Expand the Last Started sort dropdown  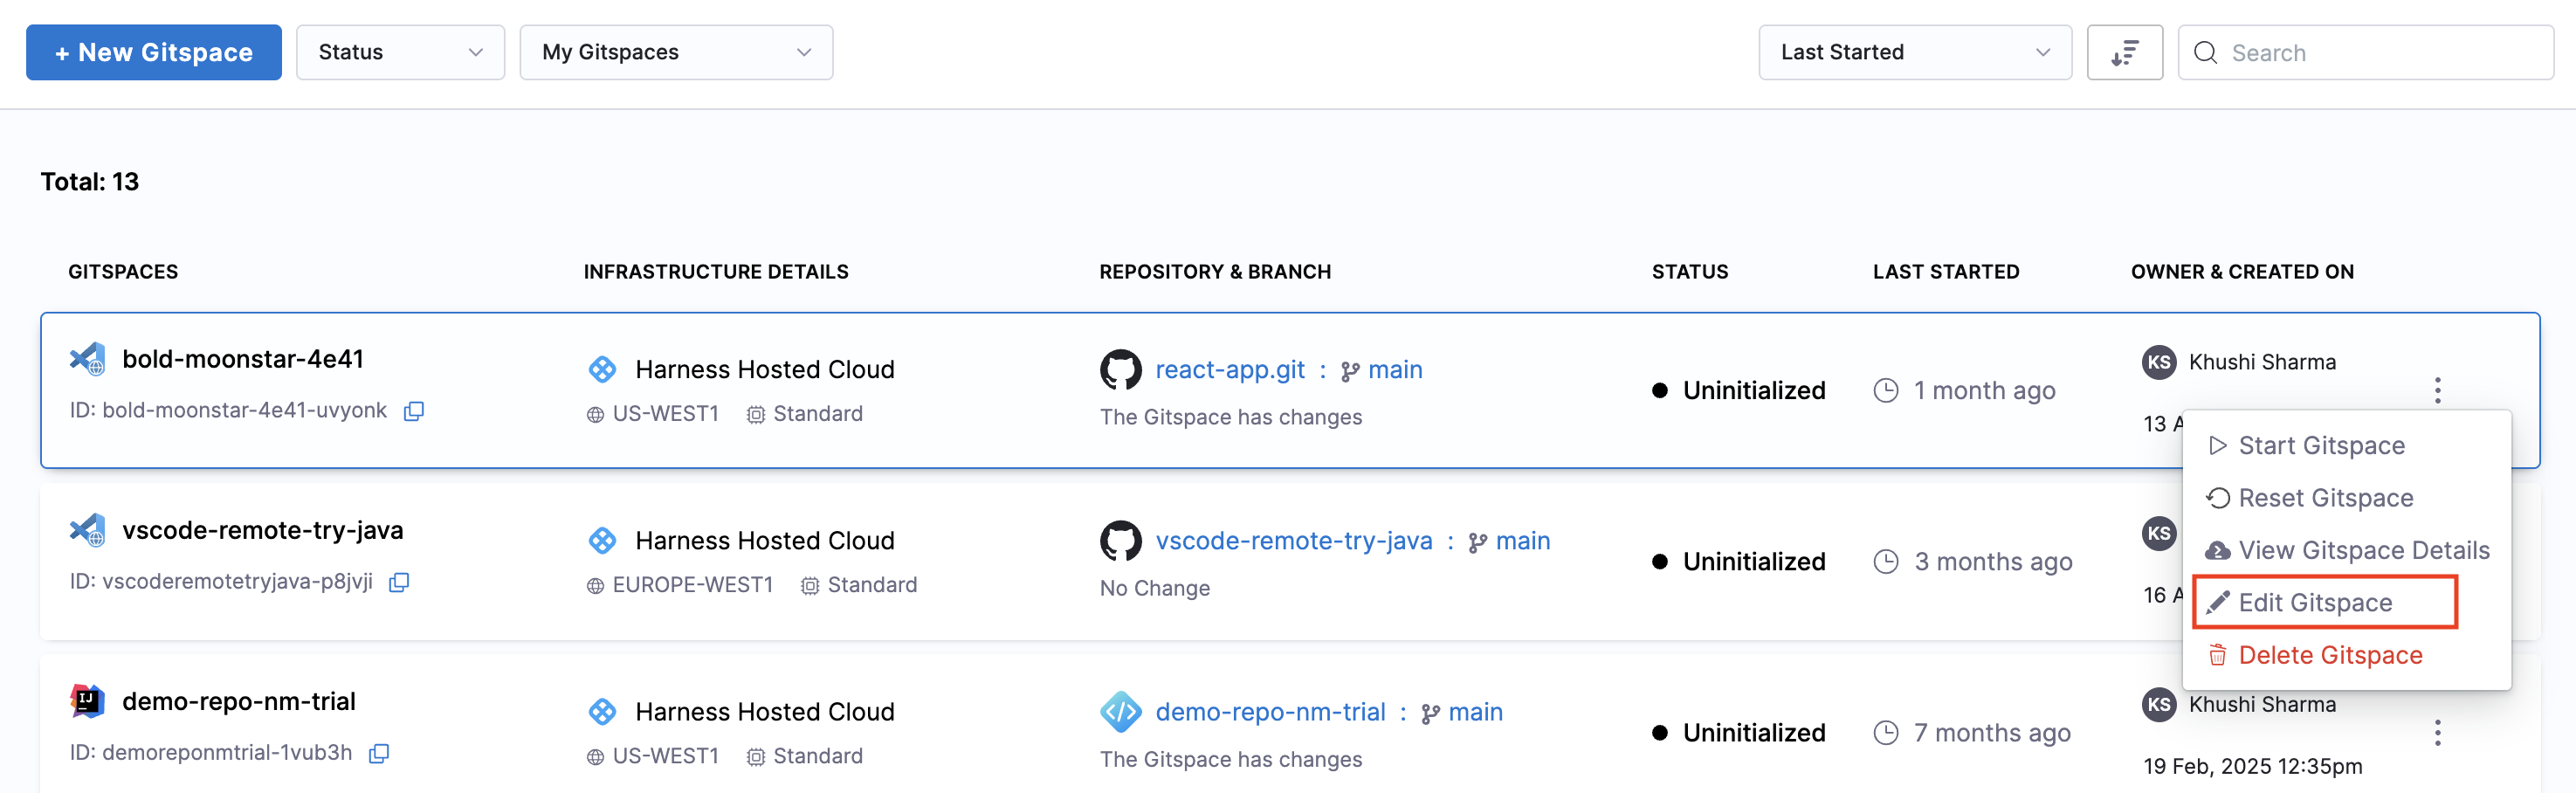click(x=1914, y=53)
